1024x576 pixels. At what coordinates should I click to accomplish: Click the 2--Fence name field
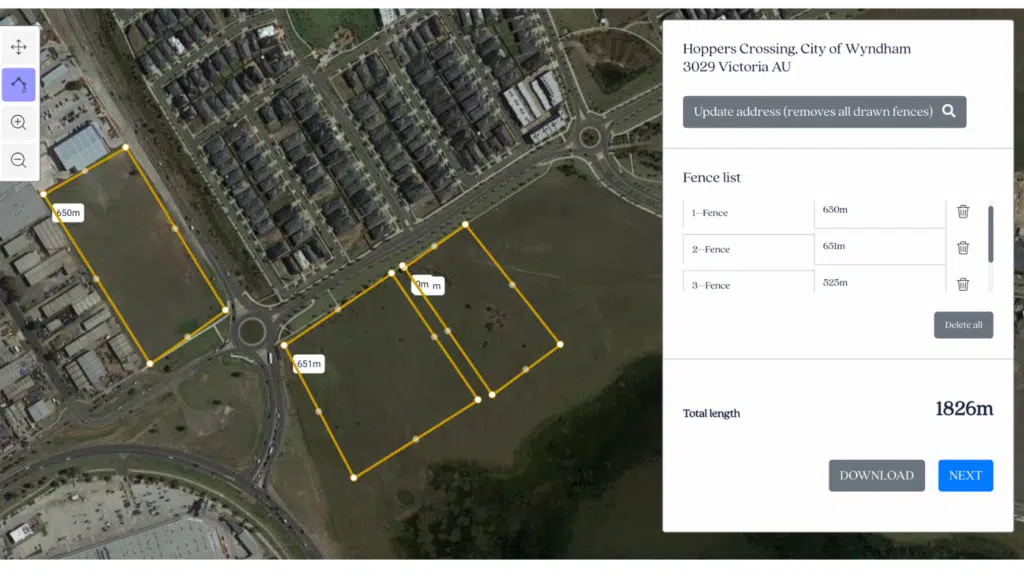[x=748, y=250]
